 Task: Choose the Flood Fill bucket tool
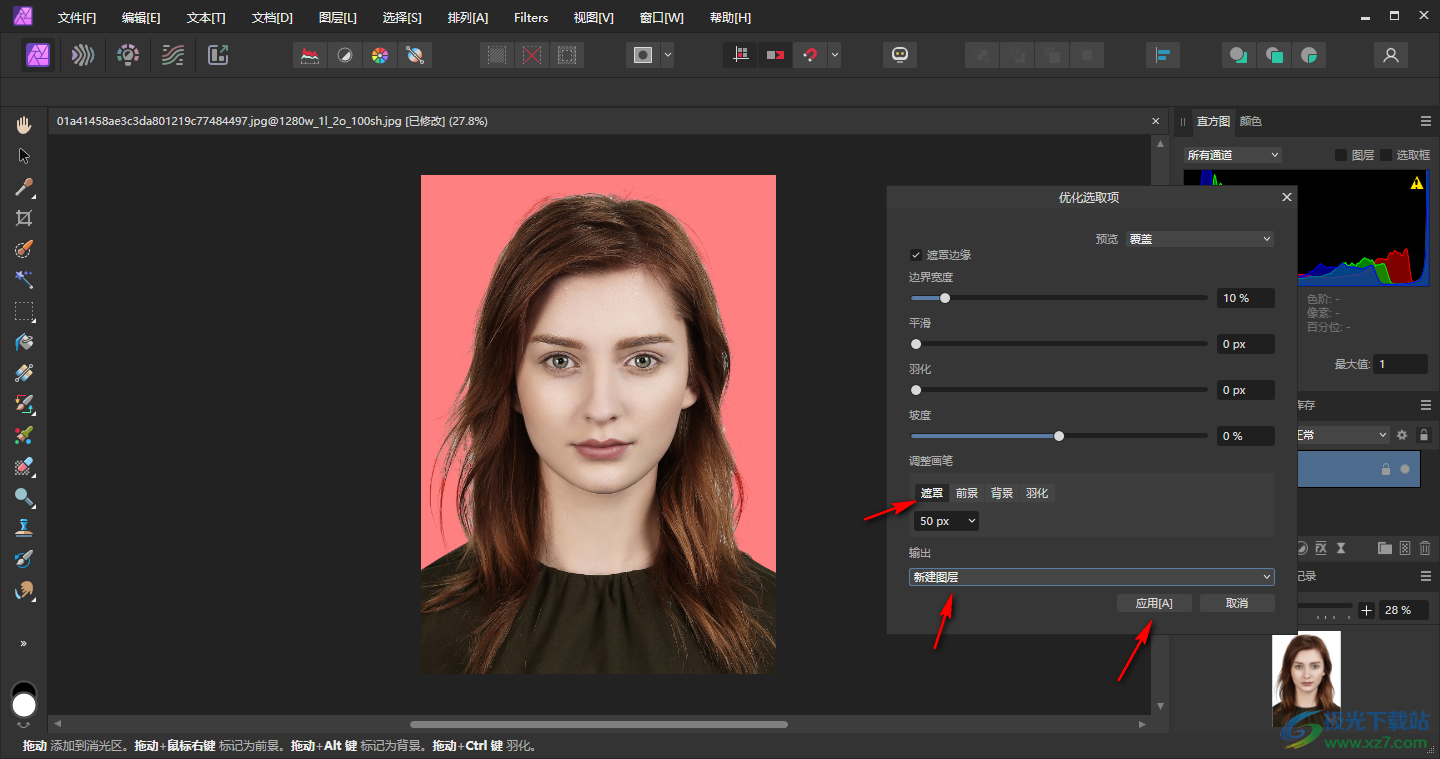[24, 342]
